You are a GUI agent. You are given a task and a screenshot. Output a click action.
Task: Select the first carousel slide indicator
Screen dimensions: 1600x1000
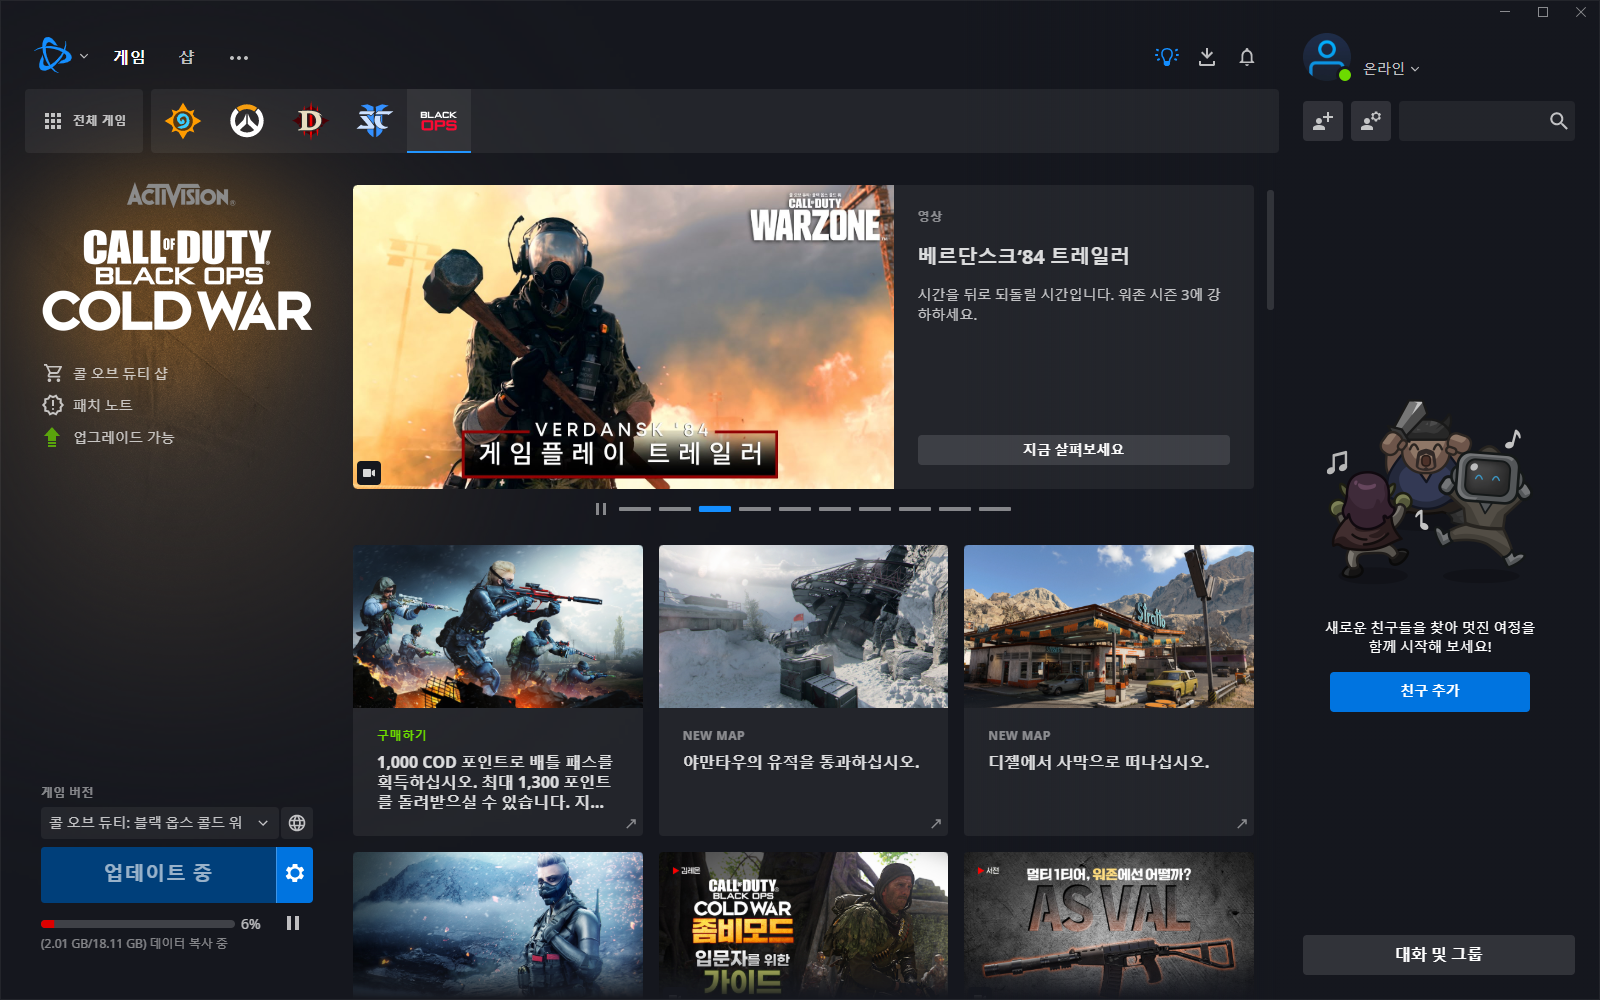click(635, 509)
